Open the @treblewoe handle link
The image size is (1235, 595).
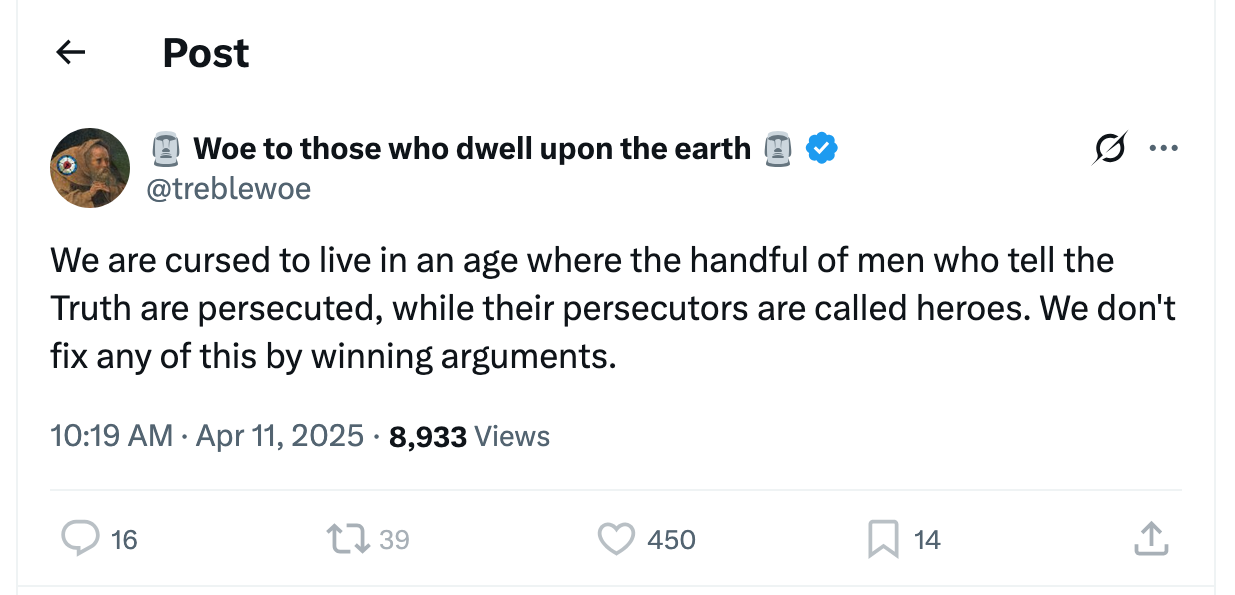click(228, 188)
